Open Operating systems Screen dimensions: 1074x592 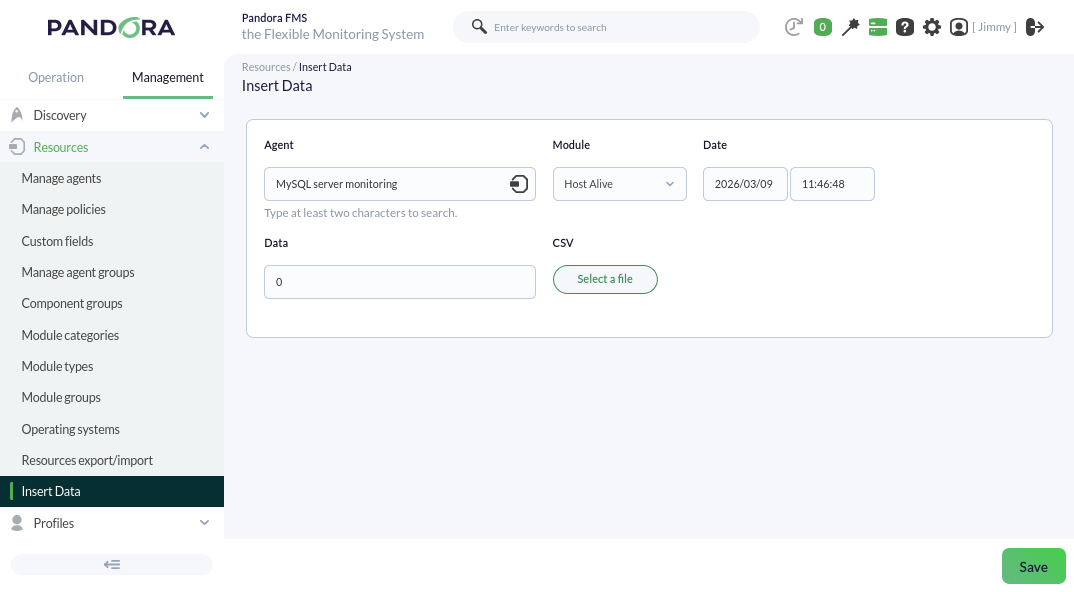(71, 429)
